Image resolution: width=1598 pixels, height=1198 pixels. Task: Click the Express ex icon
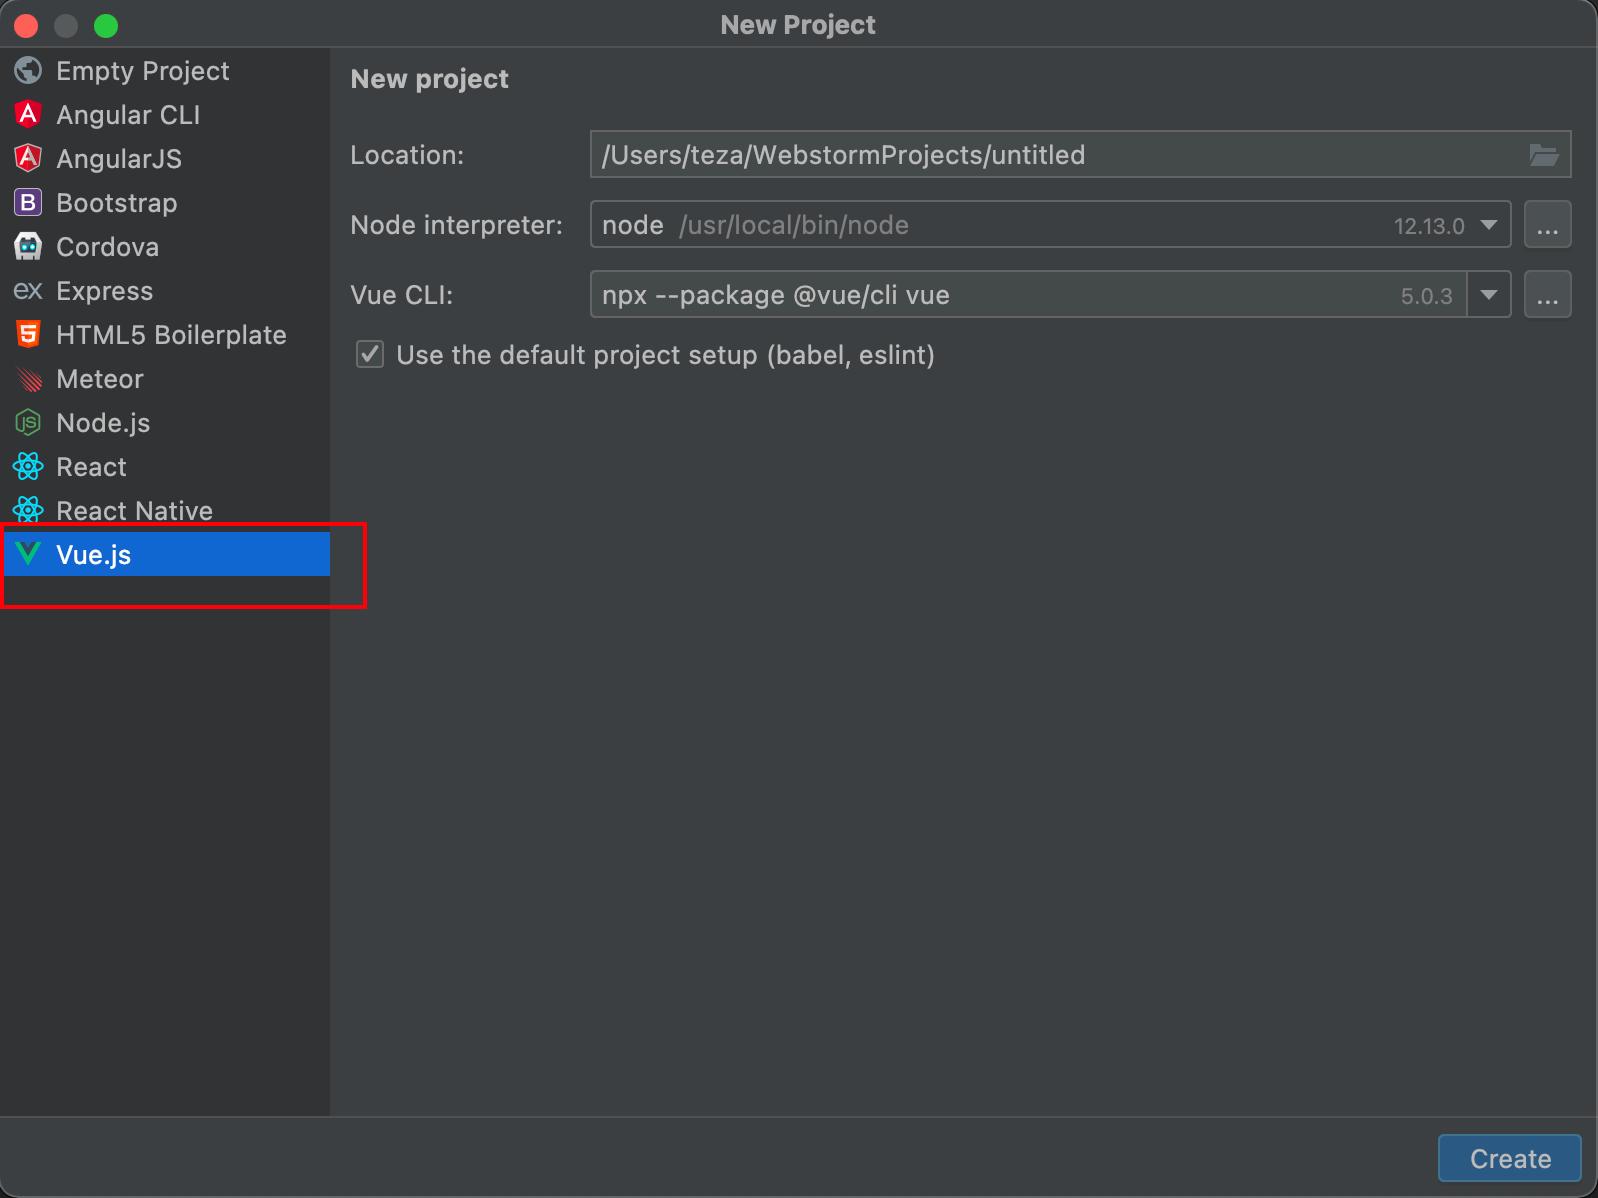28,291
